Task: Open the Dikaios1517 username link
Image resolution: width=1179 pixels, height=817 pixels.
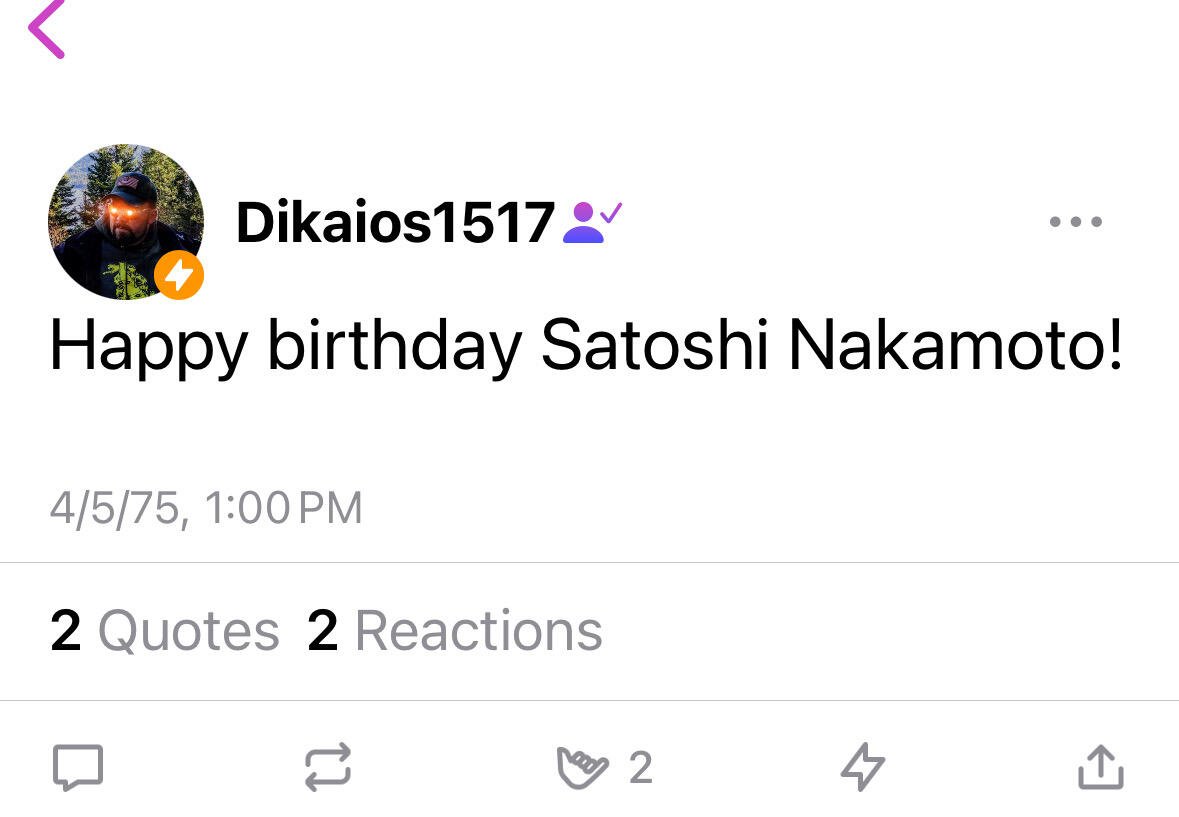Action: point(396,222)
